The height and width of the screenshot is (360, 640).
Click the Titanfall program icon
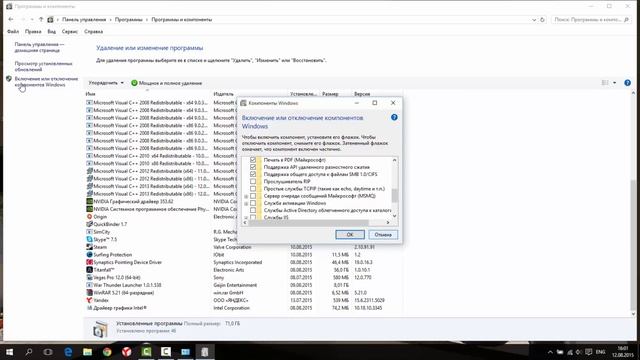(89, 270)
